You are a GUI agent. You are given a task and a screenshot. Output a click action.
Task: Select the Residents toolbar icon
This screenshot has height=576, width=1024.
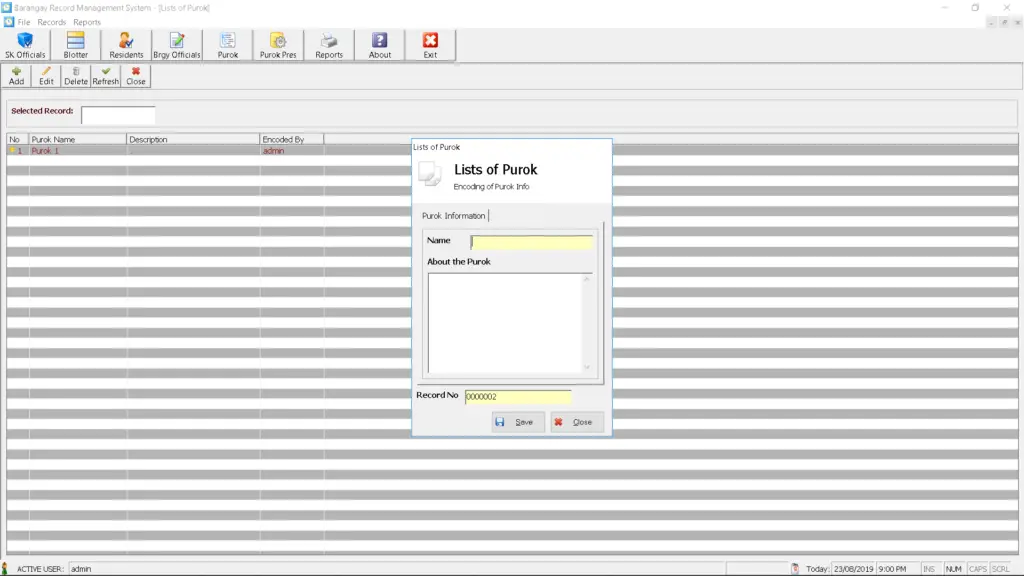[126, 44]
